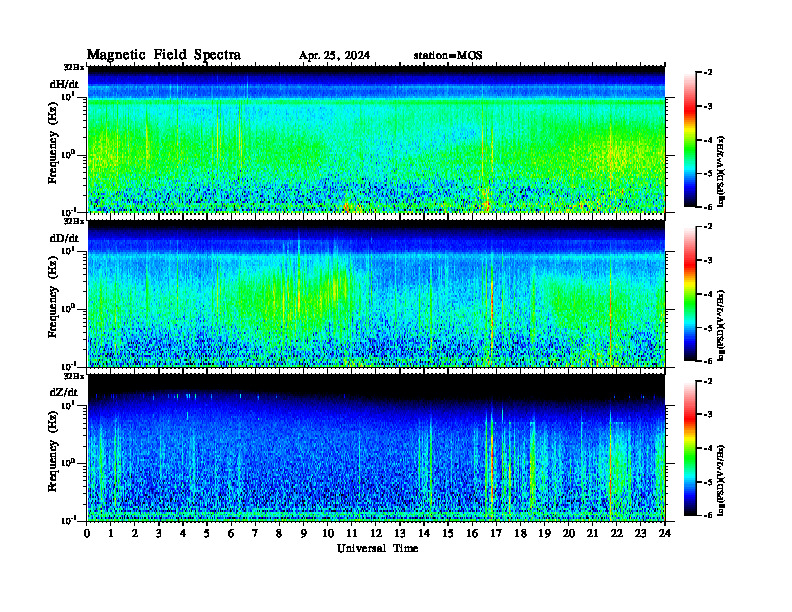
Task: Click the hour tick label "16" on time axis
Action: [x=472, y=534]
